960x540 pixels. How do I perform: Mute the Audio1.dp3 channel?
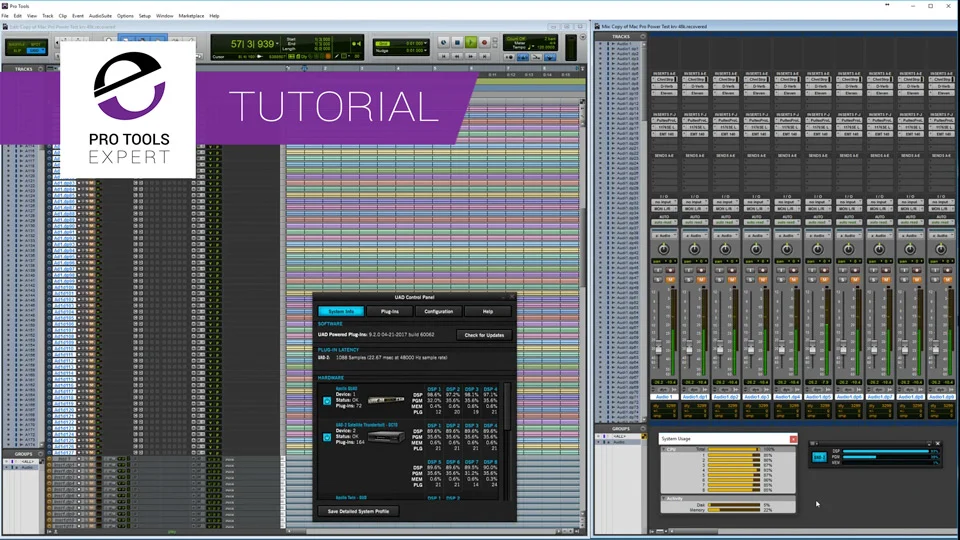coord(762,280)
